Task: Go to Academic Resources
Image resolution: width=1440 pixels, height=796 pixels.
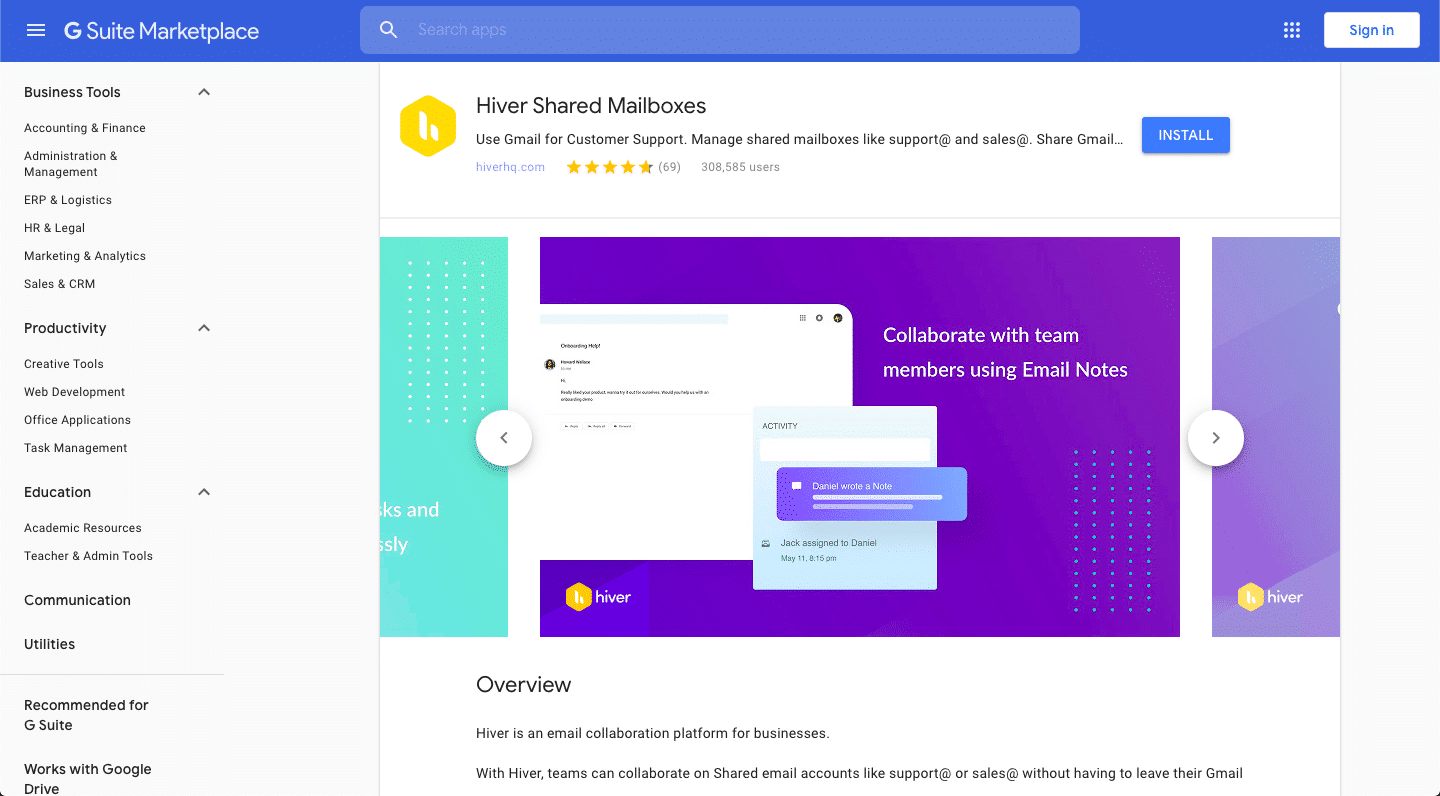Action: click(83, 528)
